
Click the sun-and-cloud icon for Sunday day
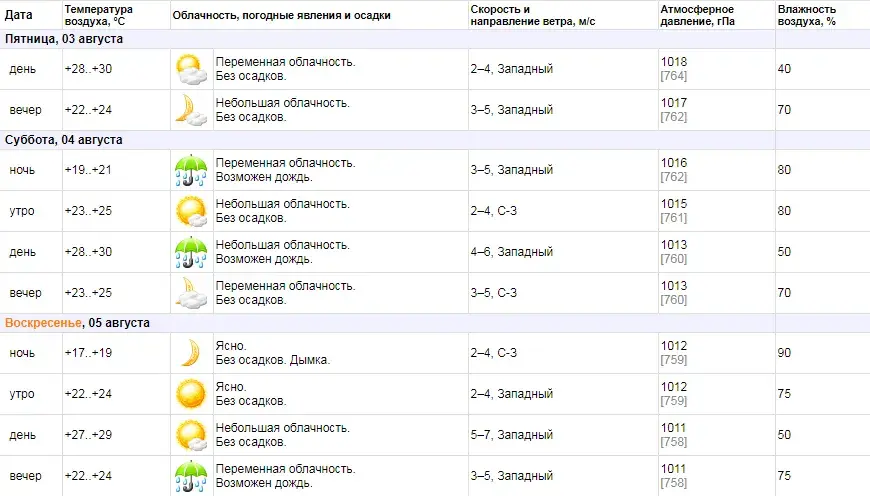191,435
